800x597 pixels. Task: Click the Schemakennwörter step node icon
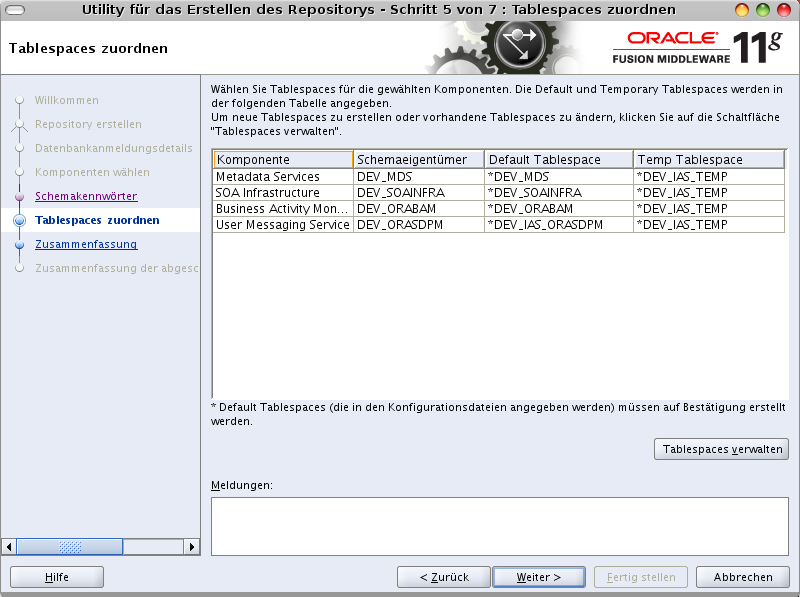(x=20, y=196)
